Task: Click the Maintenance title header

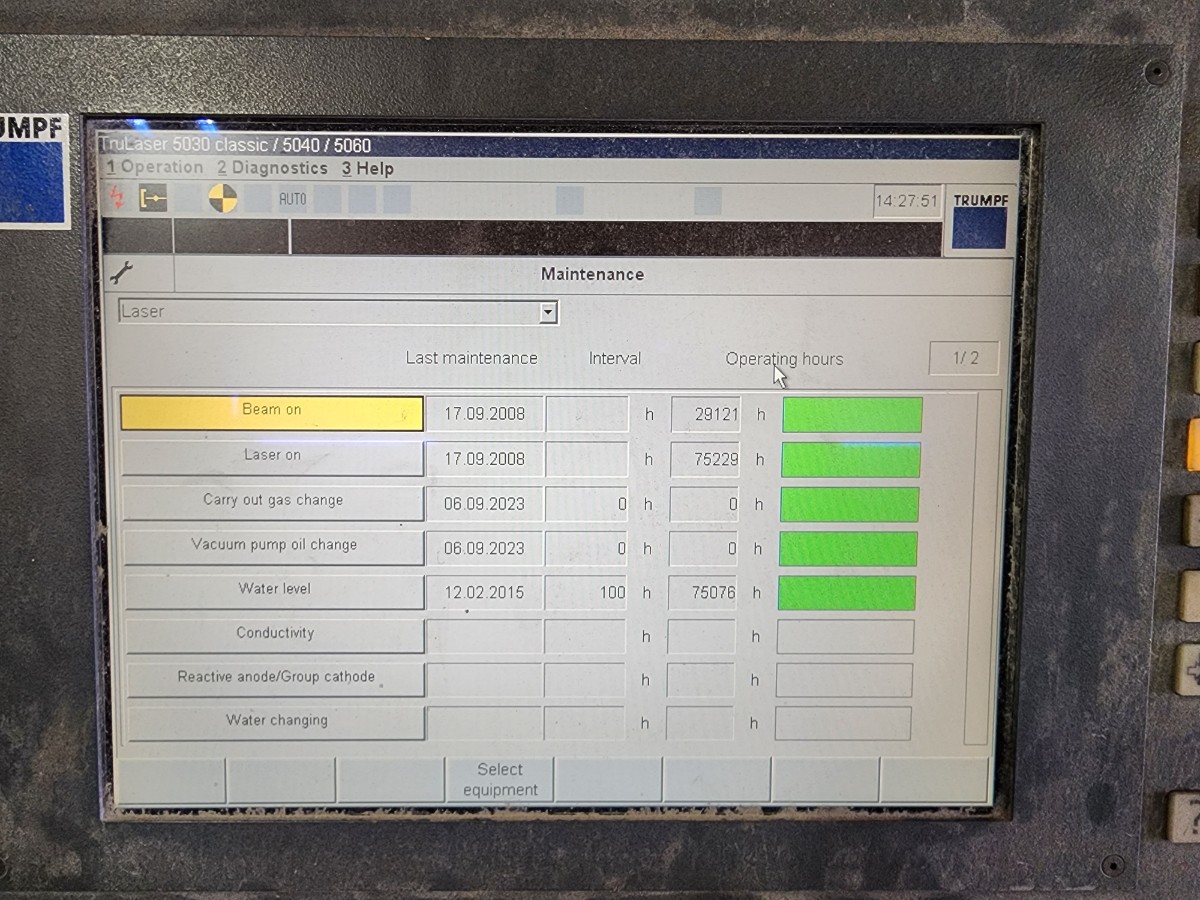Action: click(592, 274)
